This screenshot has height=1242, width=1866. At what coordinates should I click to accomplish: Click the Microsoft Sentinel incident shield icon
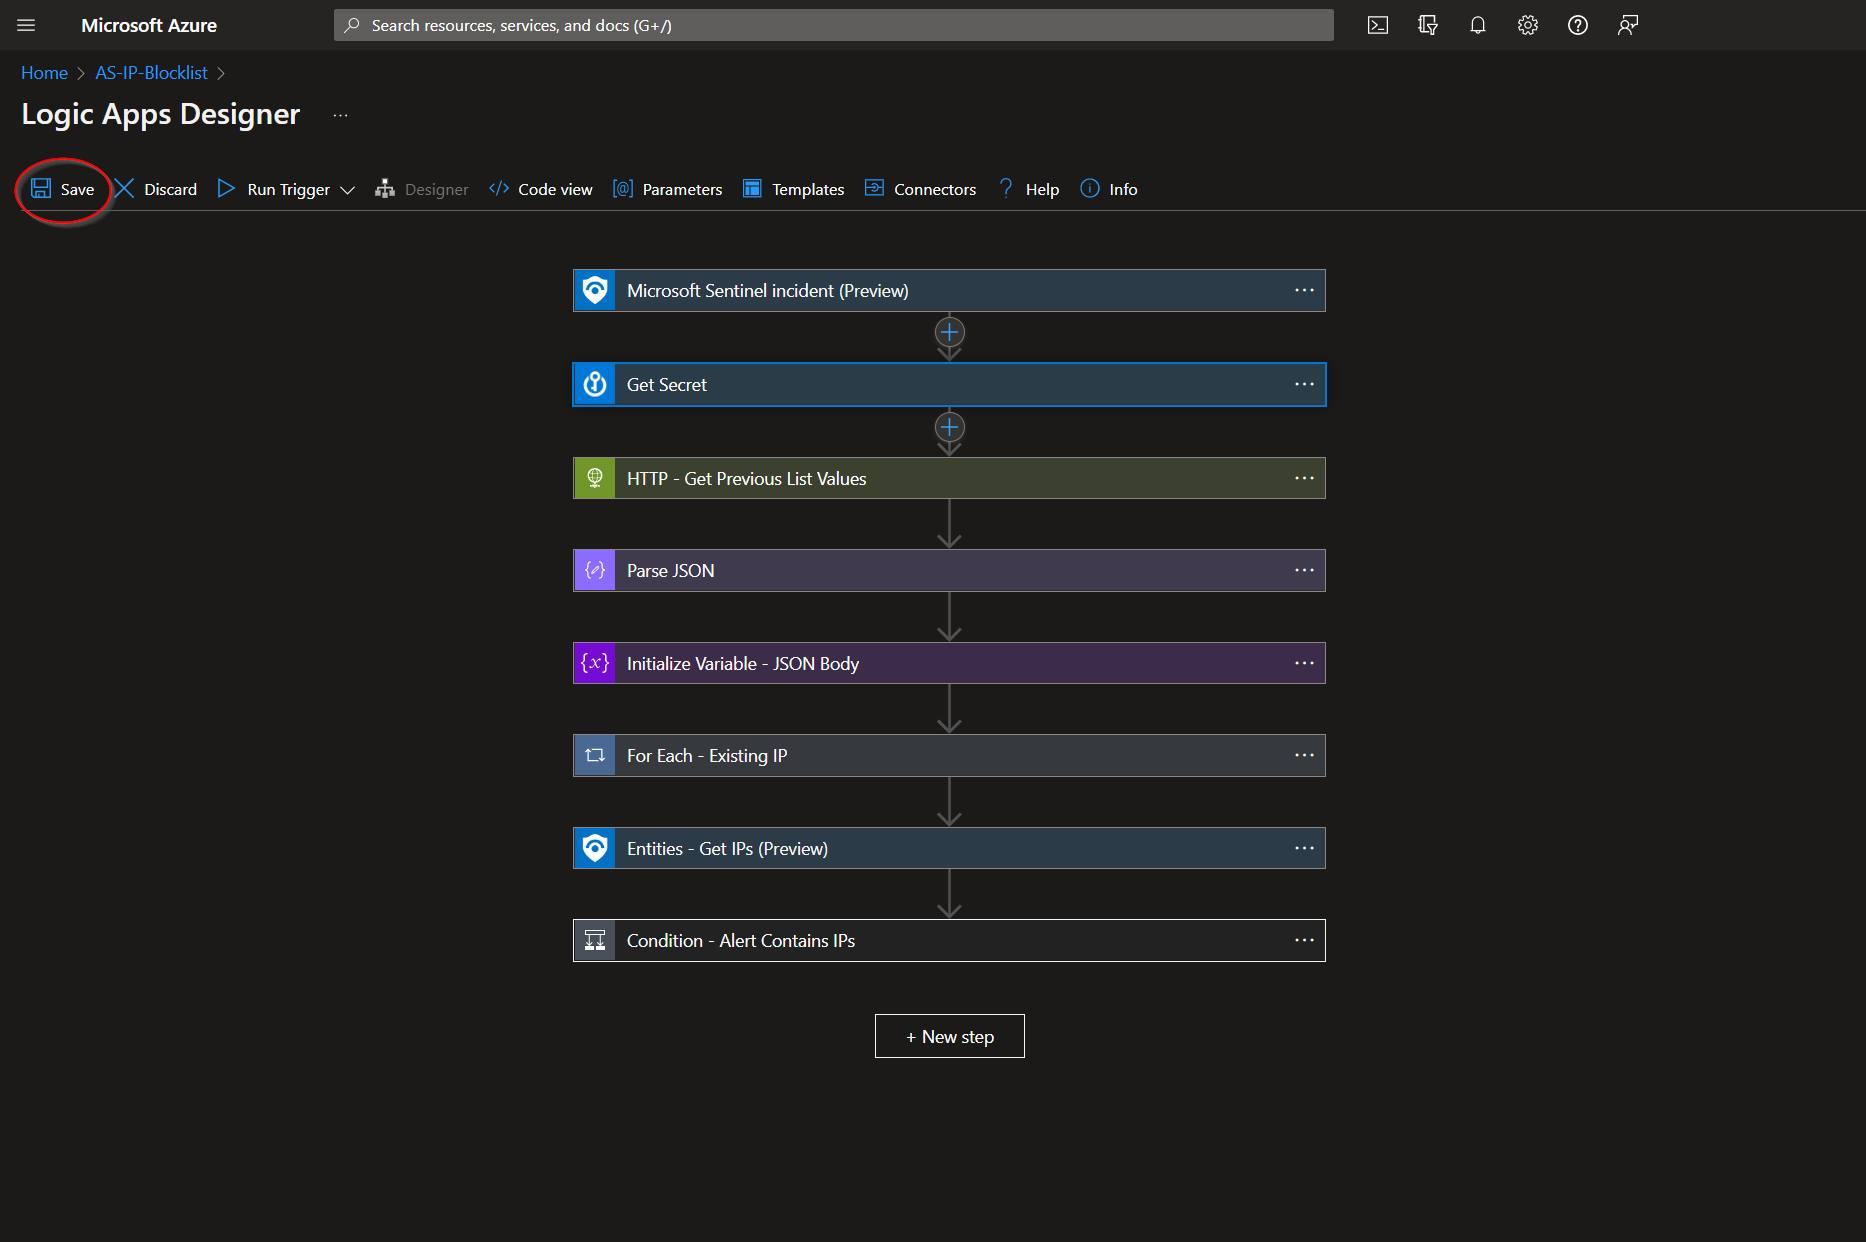point(595,290)
